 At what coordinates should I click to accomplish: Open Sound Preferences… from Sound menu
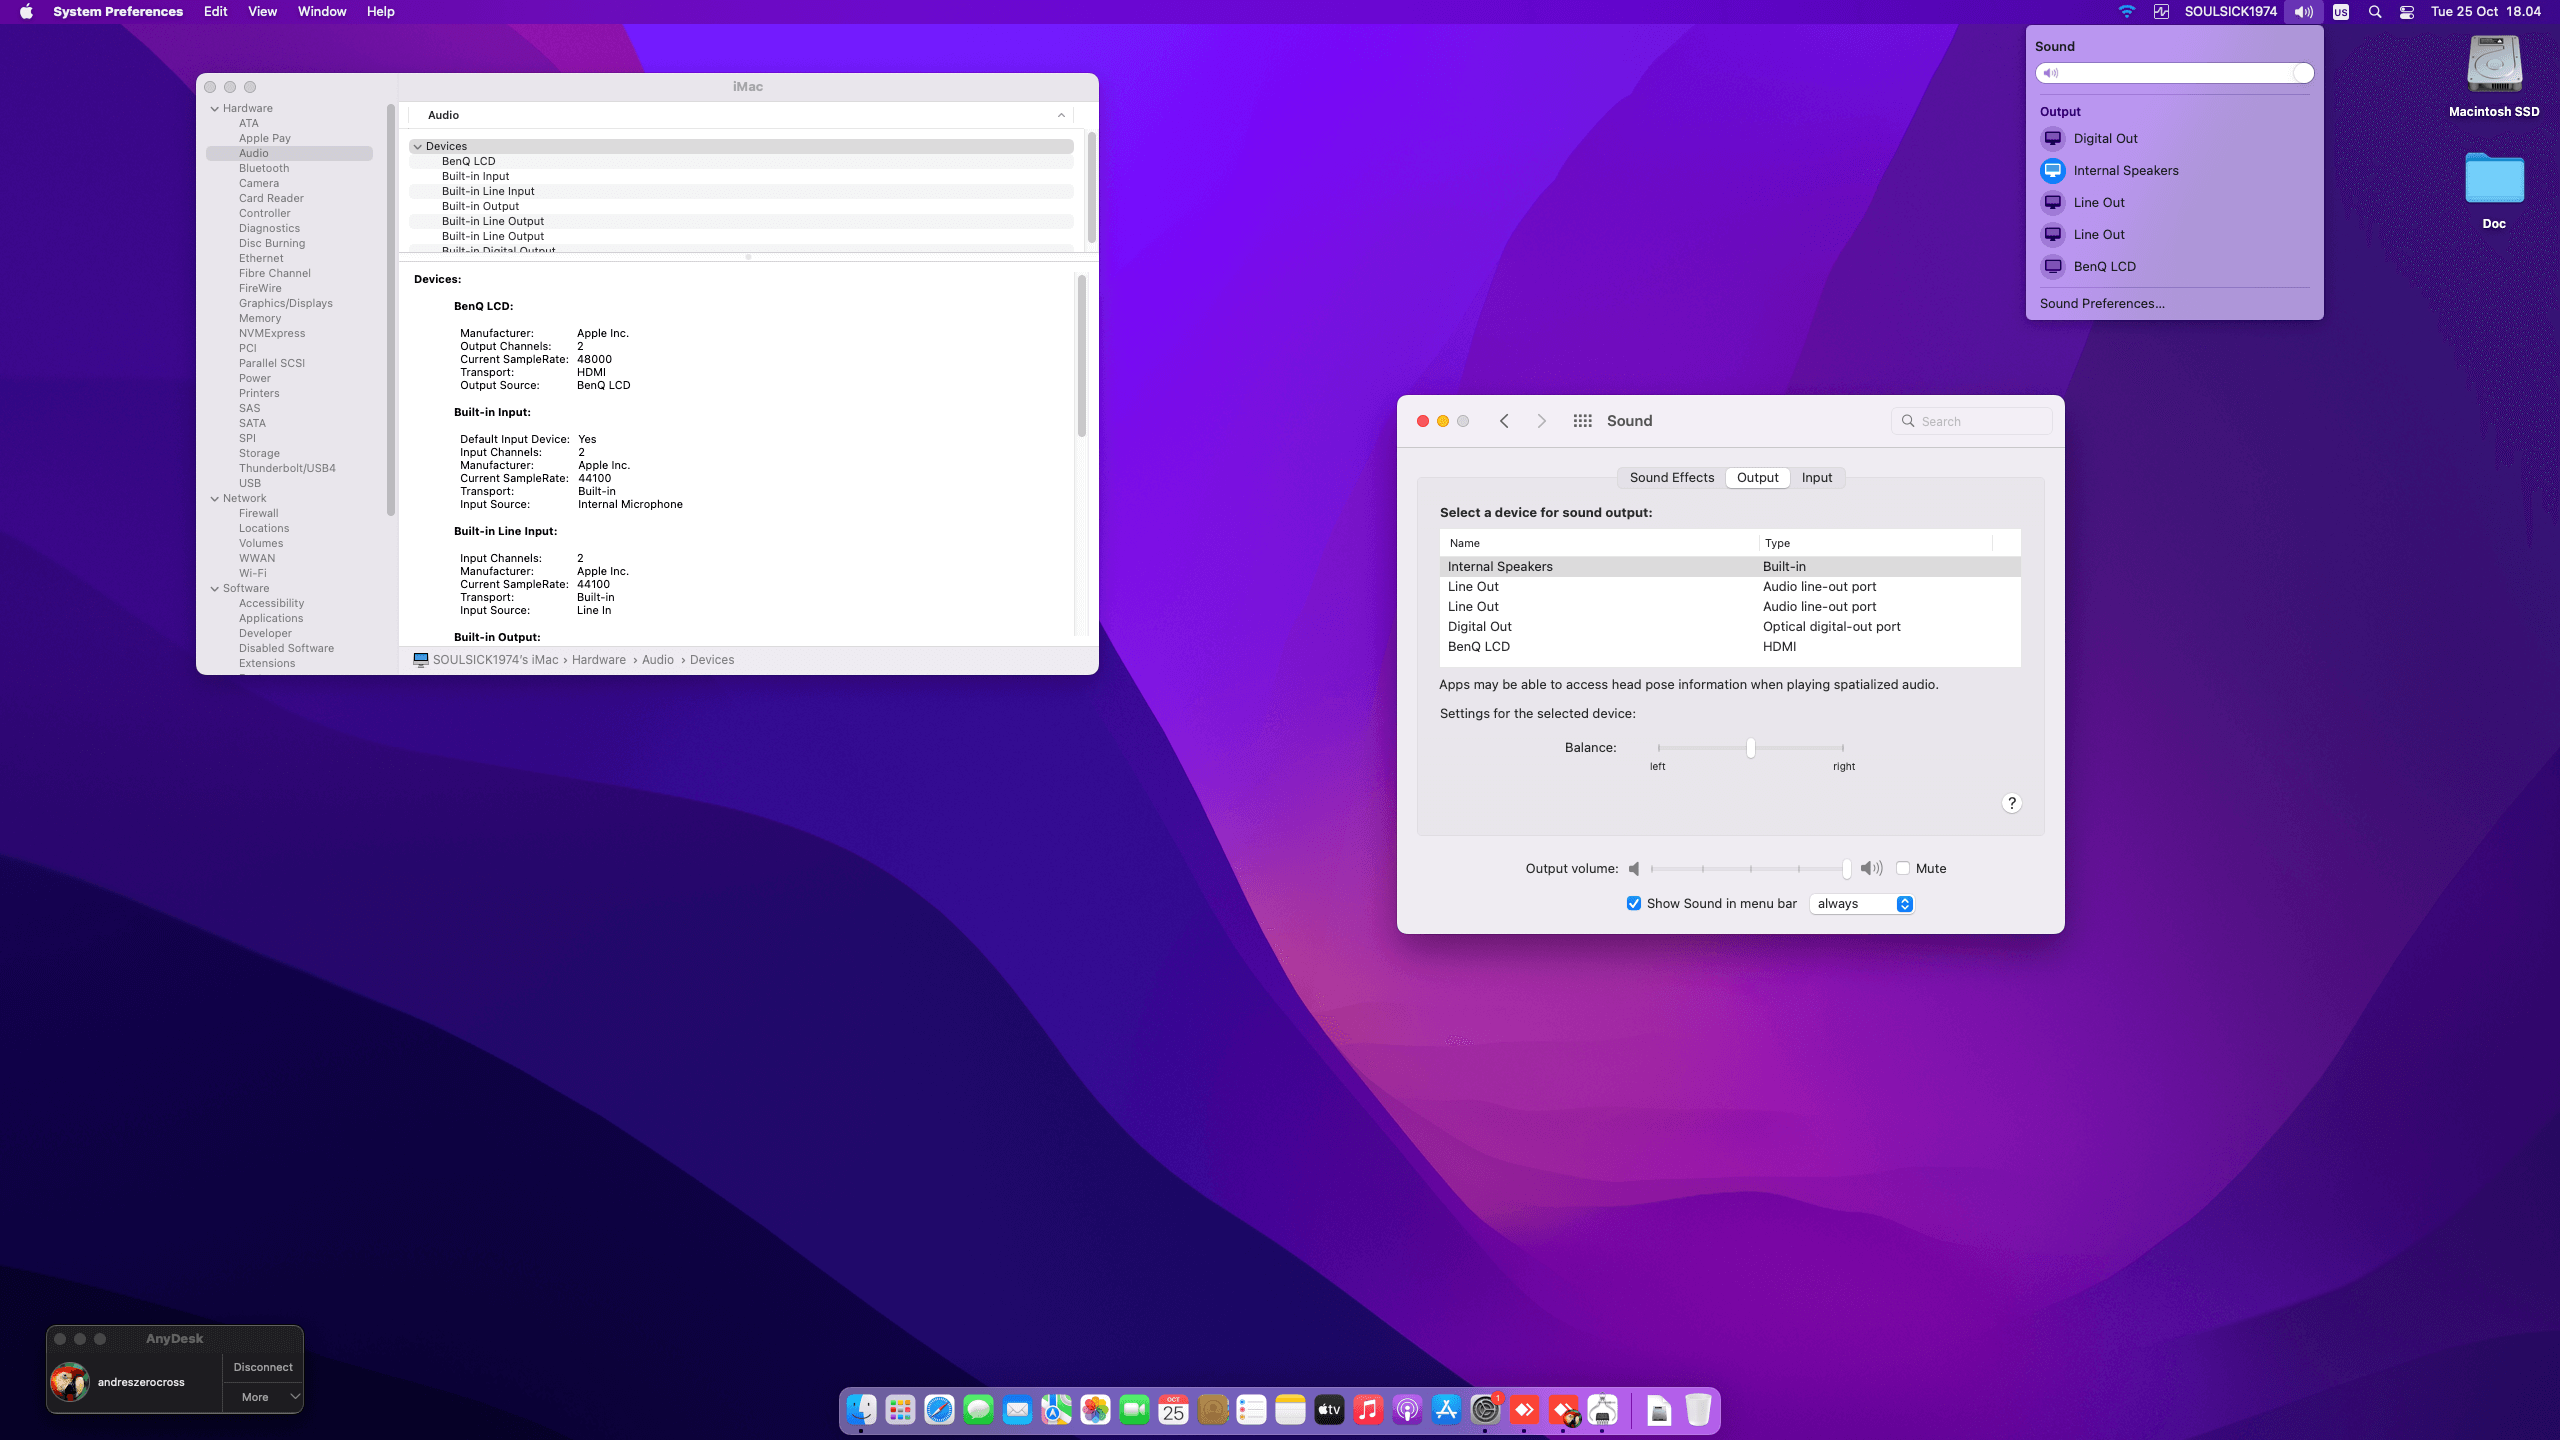point(2102,303)
